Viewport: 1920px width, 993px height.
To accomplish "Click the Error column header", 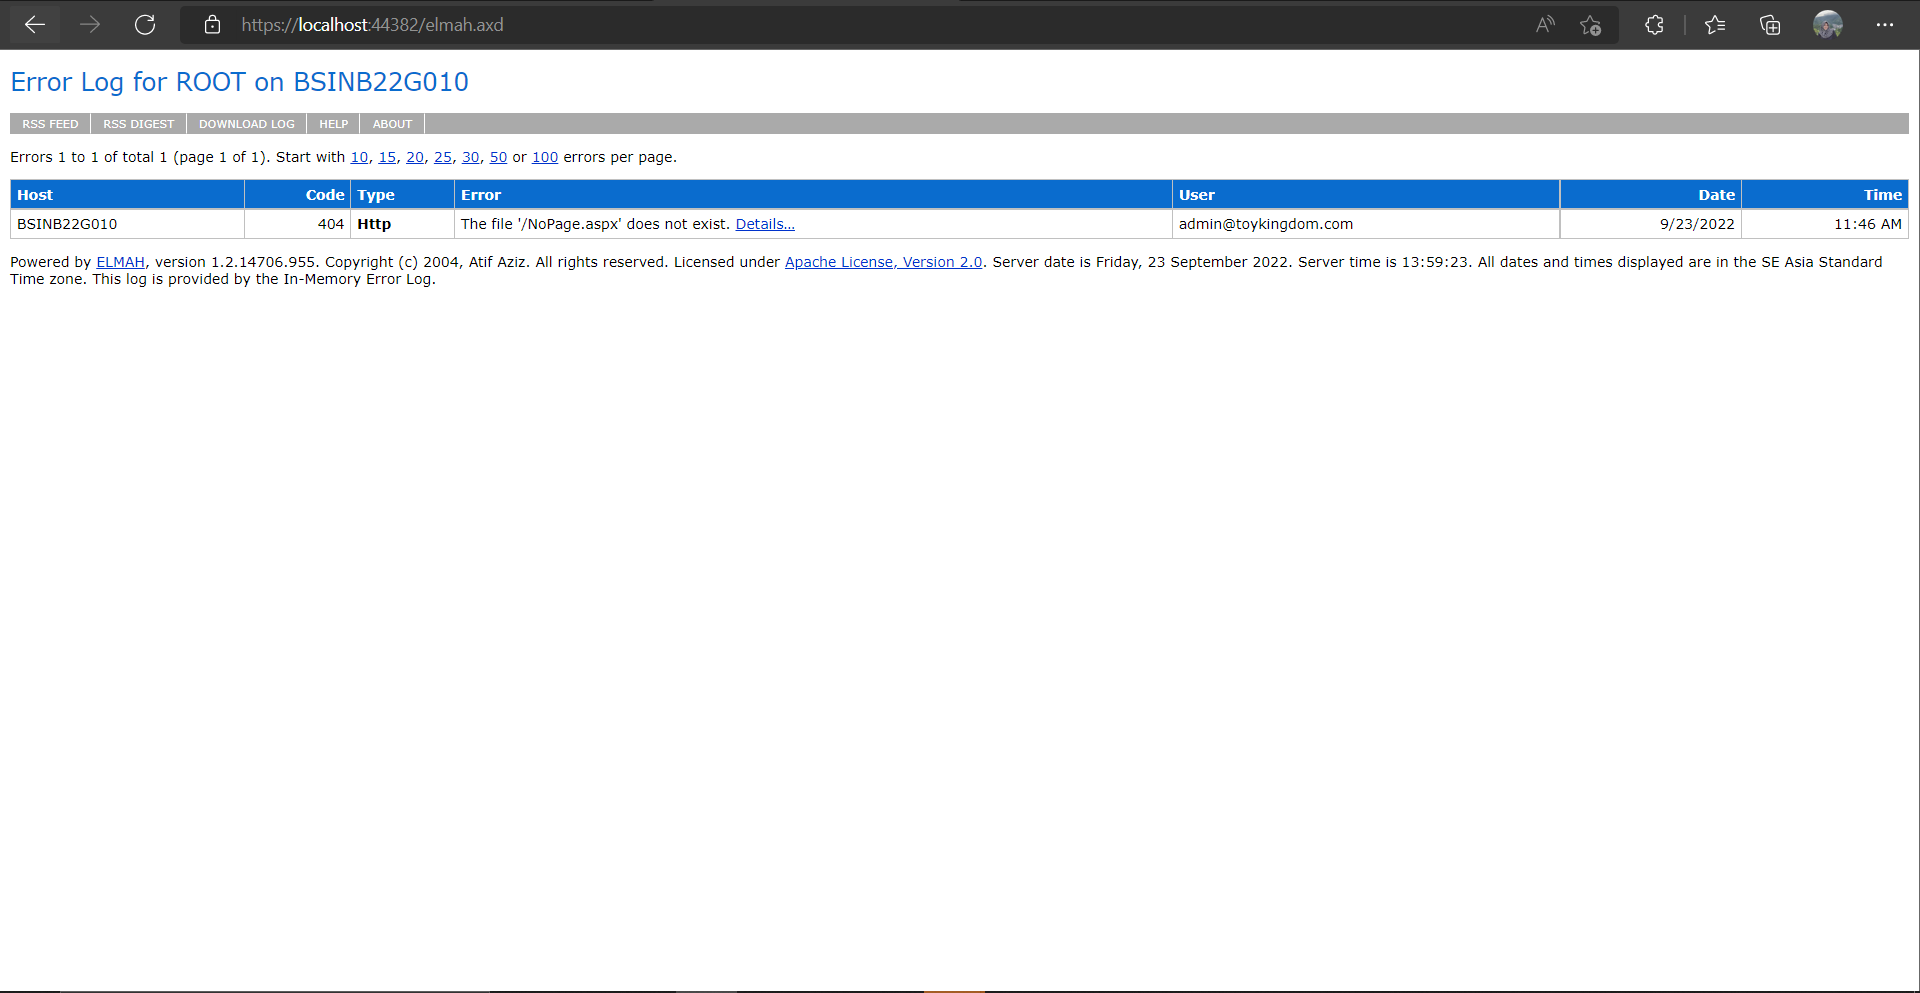I will 813,195.
